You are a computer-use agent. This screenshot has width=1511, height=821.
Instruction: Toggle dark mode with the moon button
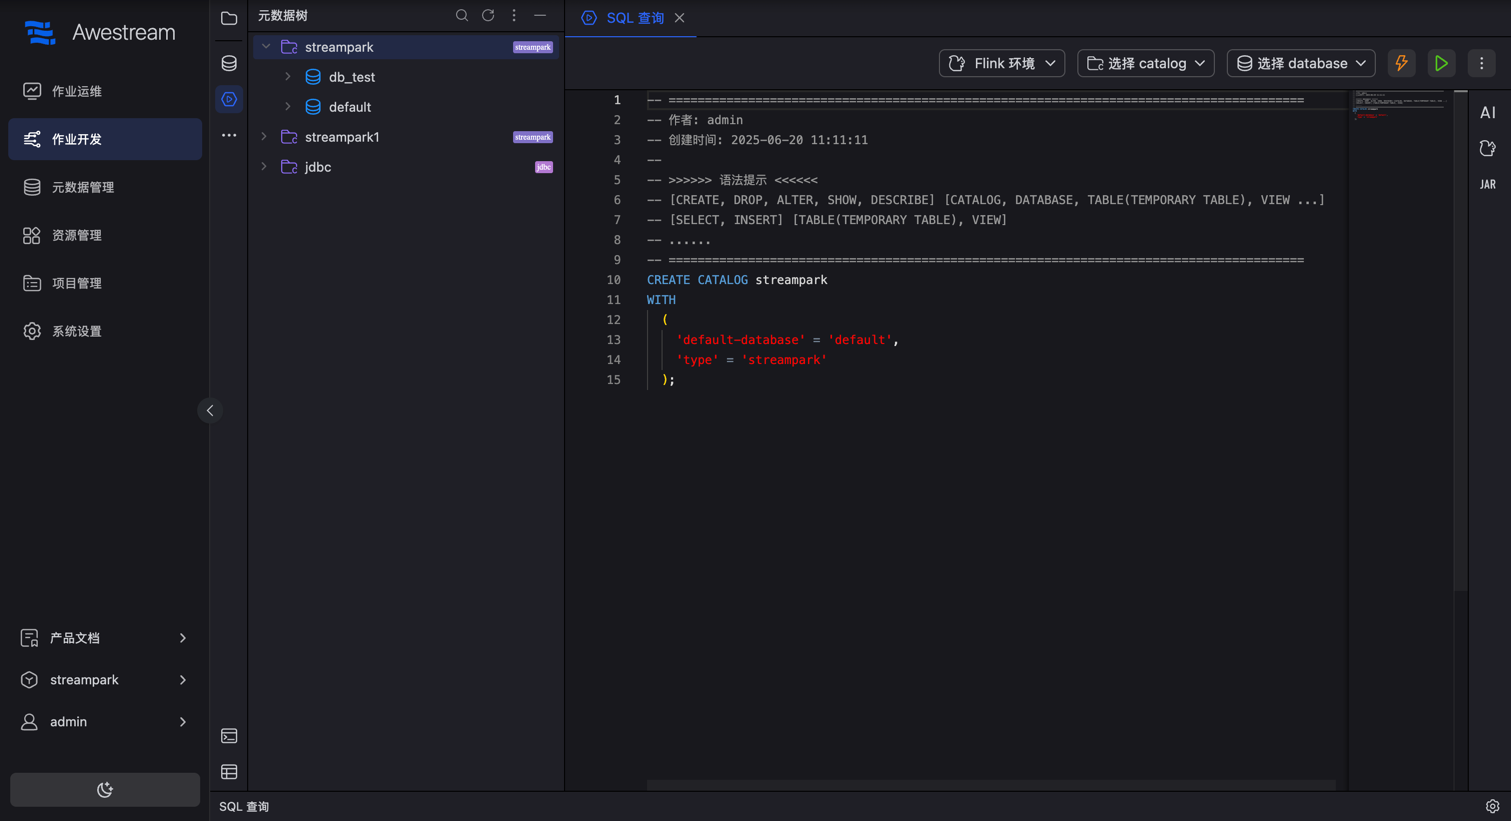click(x=105, y=790)
